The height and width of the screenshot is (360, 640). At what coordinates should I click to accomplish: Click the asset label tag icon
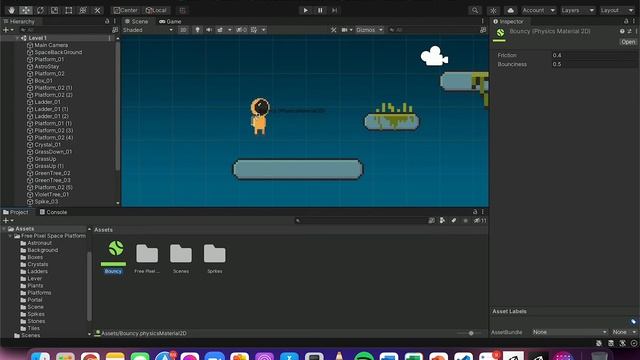coord(633,322)
